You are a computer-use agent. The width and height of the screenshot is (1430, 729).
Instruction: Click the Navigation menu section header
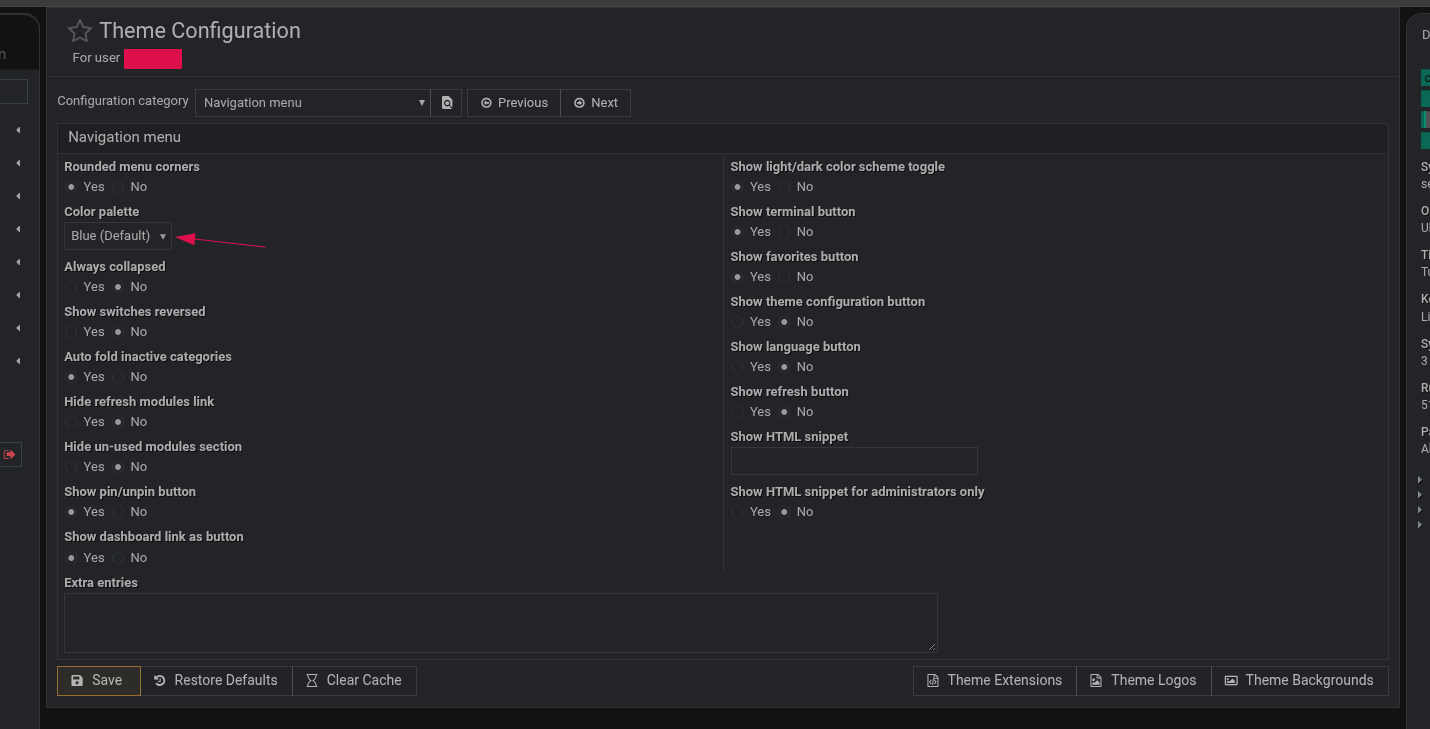click(722, 138)
